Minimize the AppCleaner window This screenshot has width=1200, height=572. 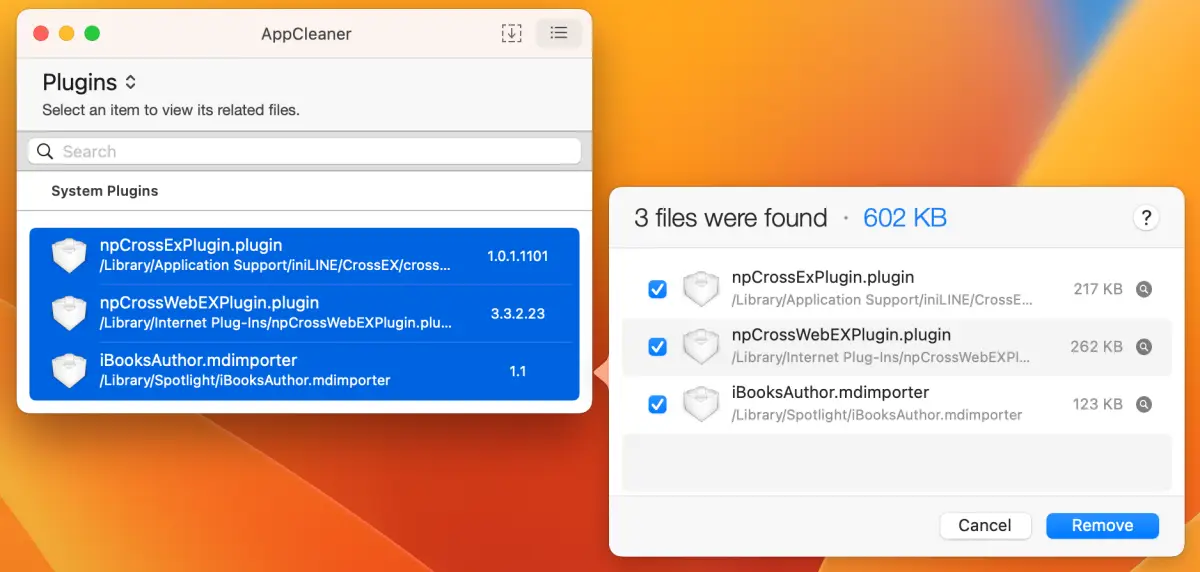[66, 33]
